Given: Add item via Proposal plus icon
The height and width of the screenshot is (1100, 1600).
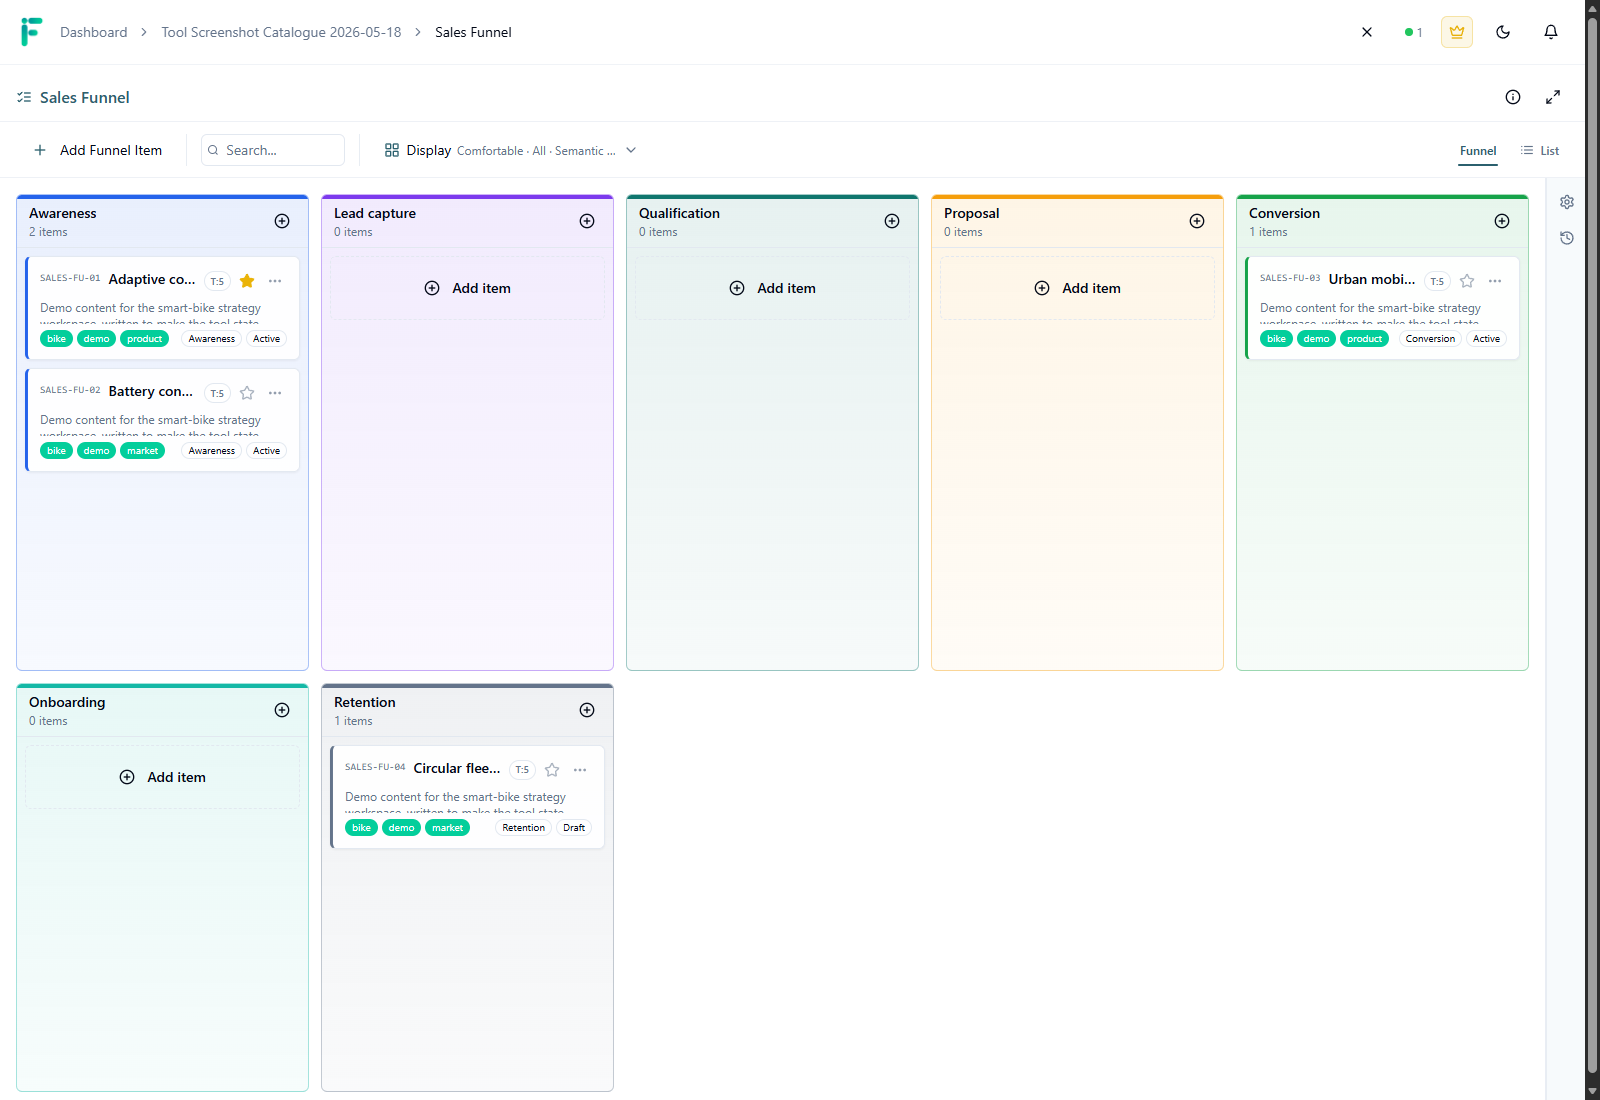Looking at the screenshot, I should click(x=1197, y=221).
